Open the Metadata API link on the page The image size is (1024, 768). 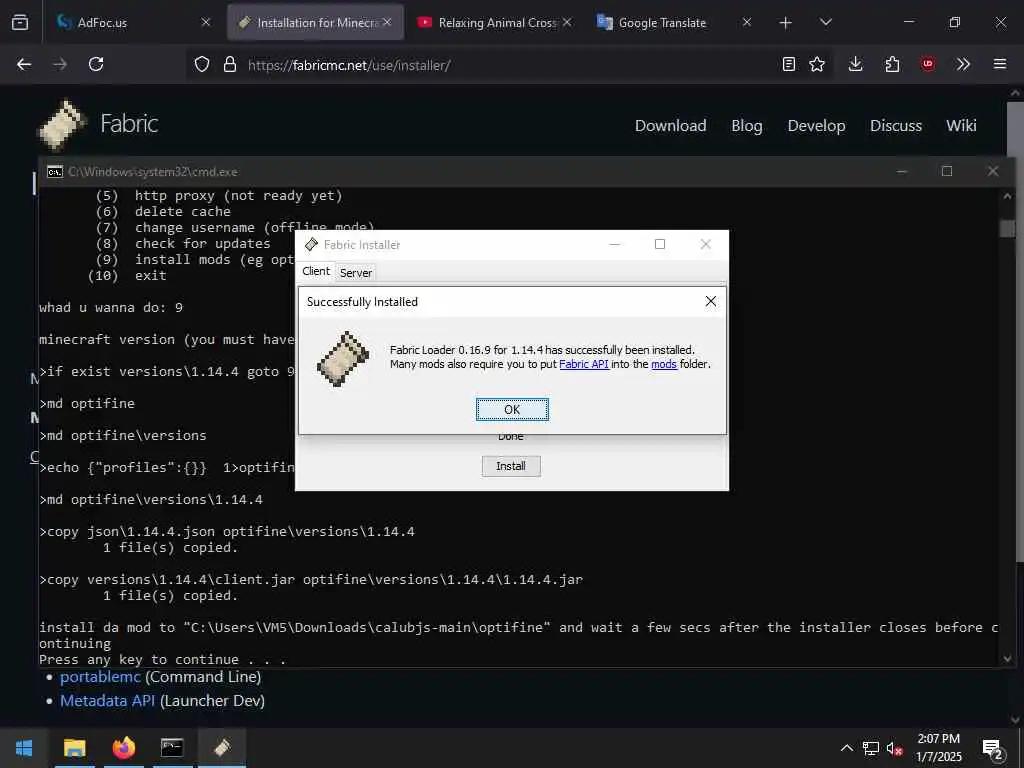[108, 701]
